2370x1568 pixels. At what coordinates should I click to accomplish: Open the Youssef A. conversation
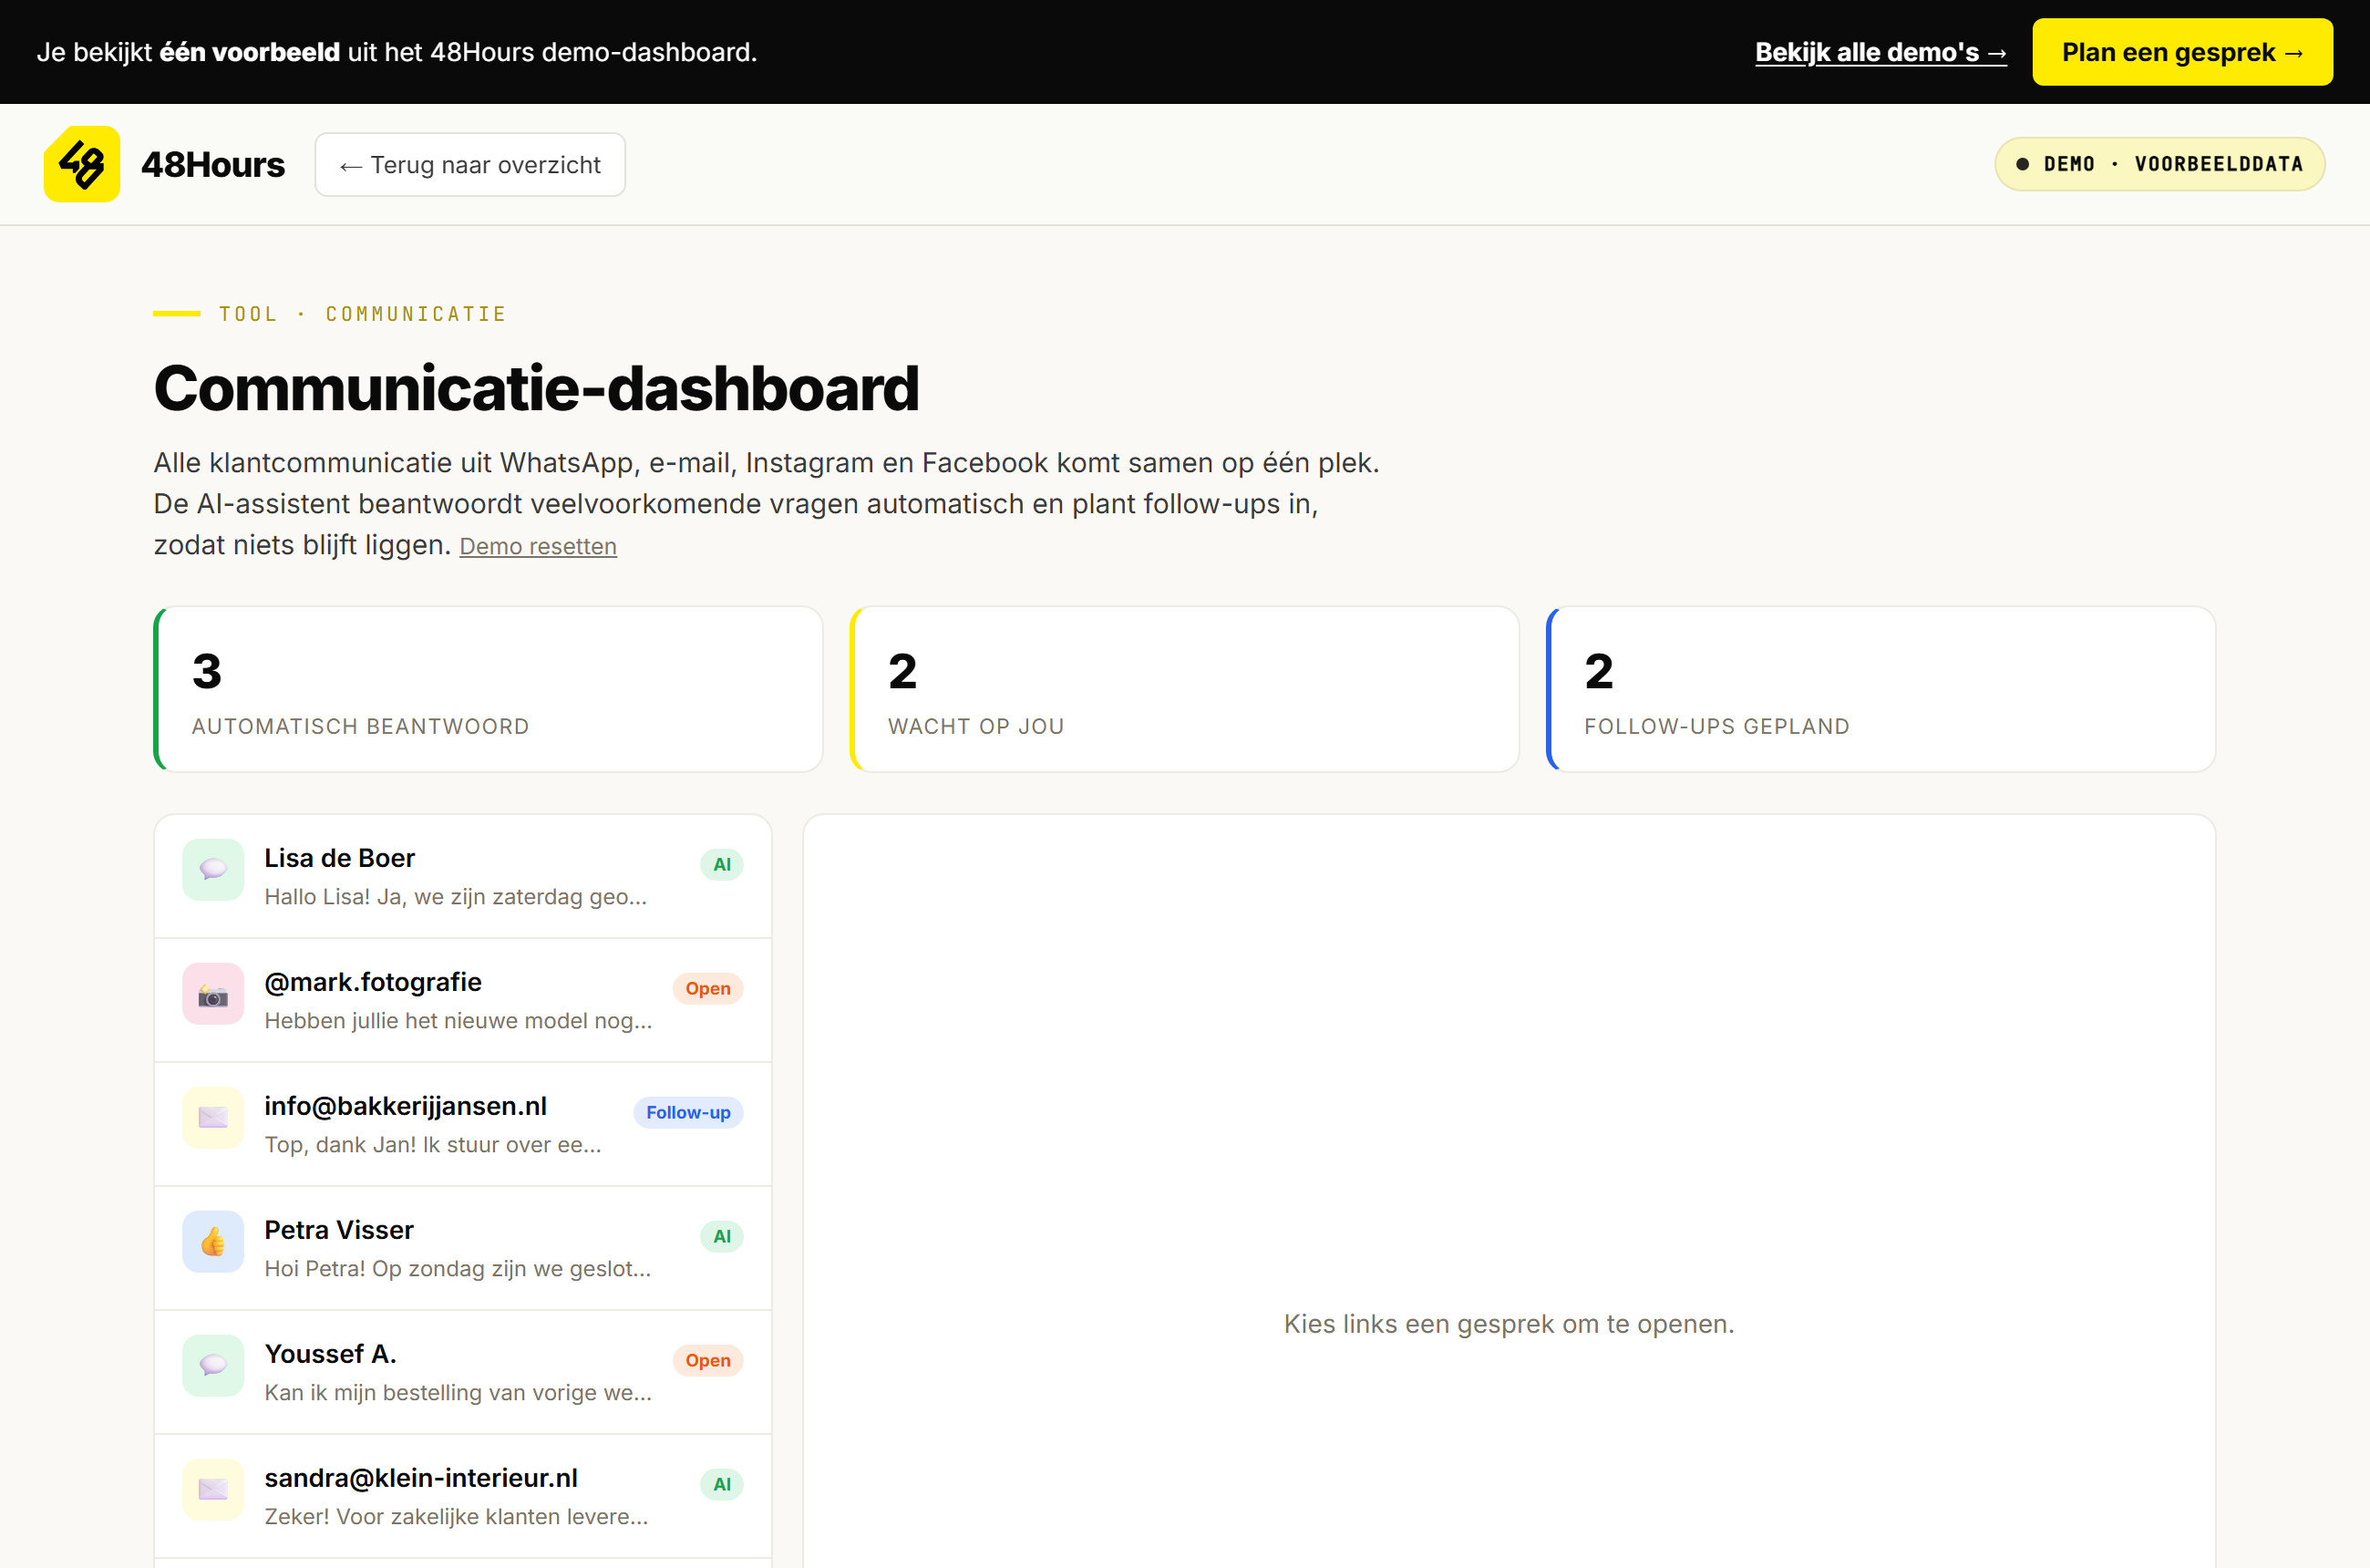[463, 1372]
